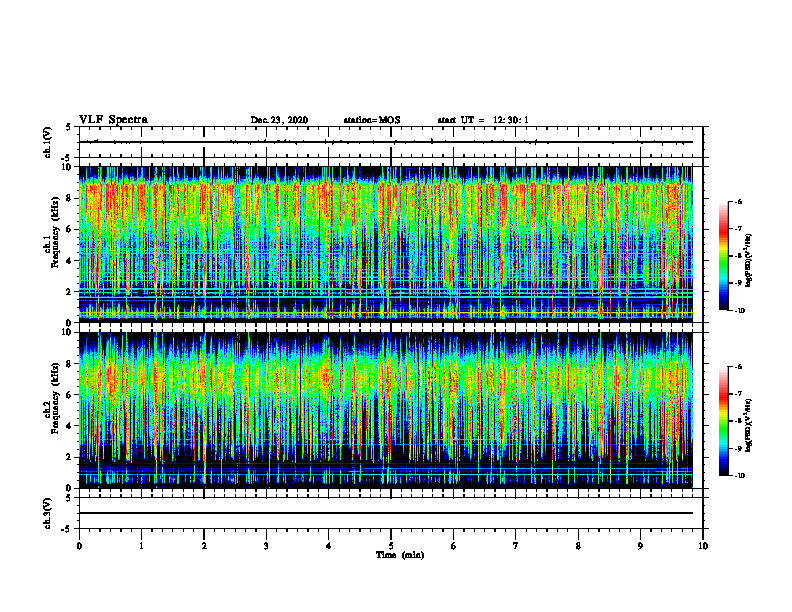
Task: Click the 'VLF Spectra' title text
Action: 113,120
